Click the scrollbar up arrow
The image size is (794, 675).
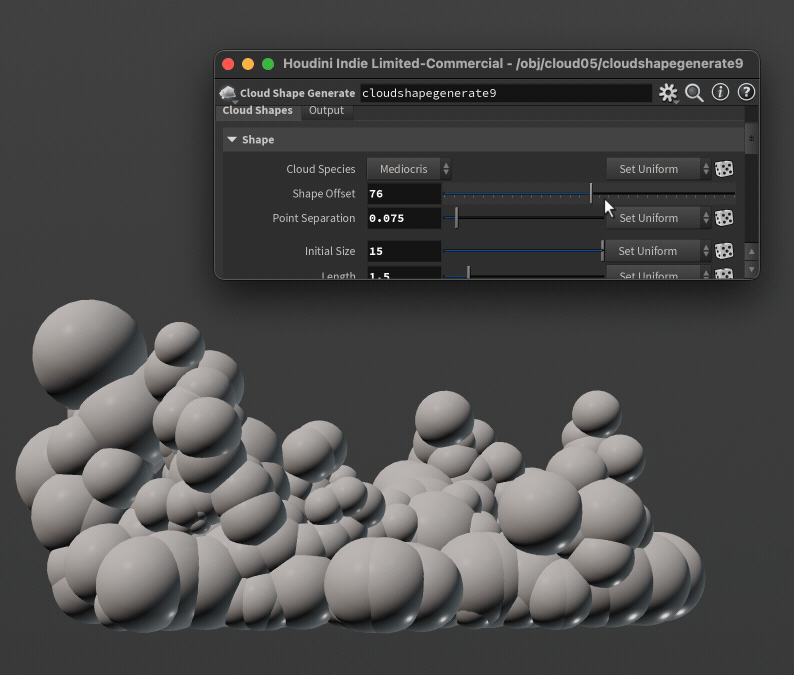751,252
